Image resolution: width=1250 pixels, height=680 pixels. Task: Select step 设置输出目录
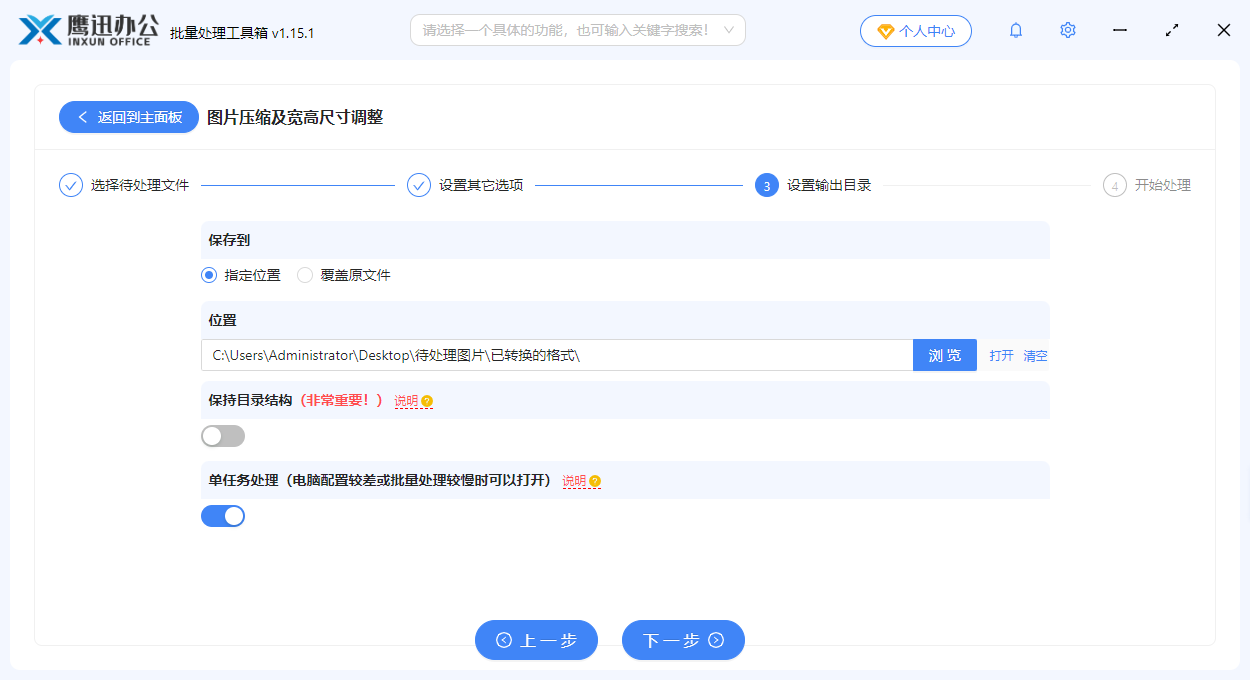[829, 185]
